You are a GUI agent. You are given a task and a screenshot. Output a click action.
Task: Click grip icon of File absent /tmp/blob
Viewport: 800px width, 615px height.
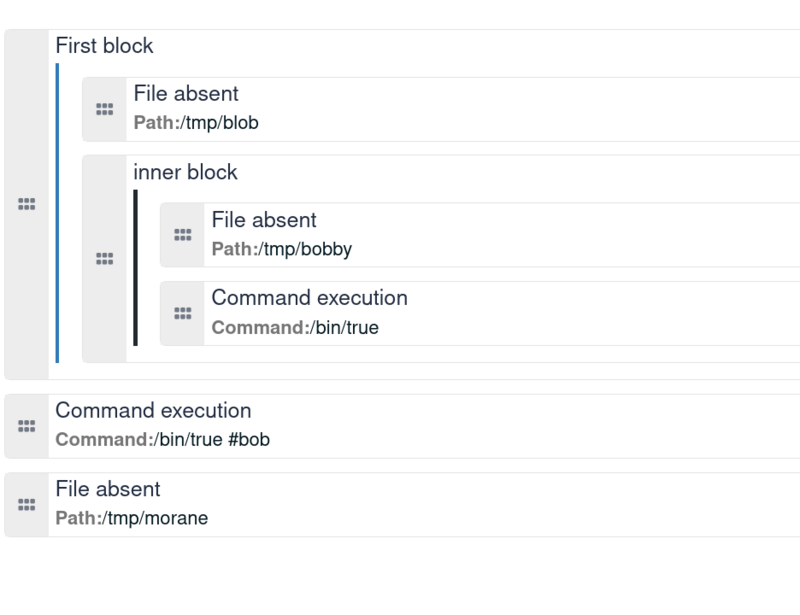click(x=105, y=109)
